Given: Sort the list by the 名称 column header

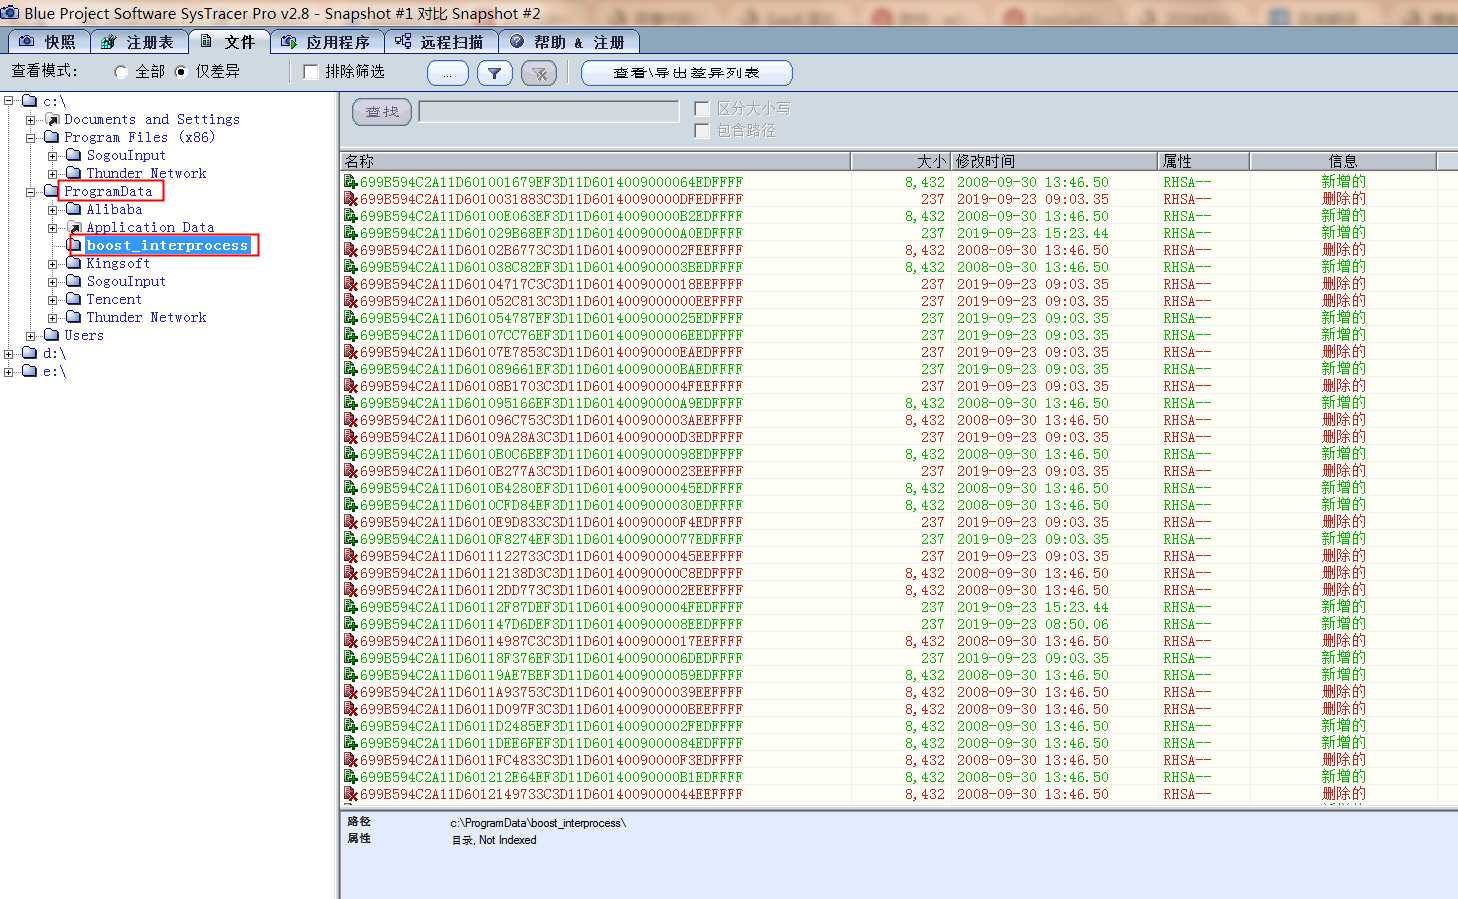Looking at the screenshot, I should tap(595, 161).
